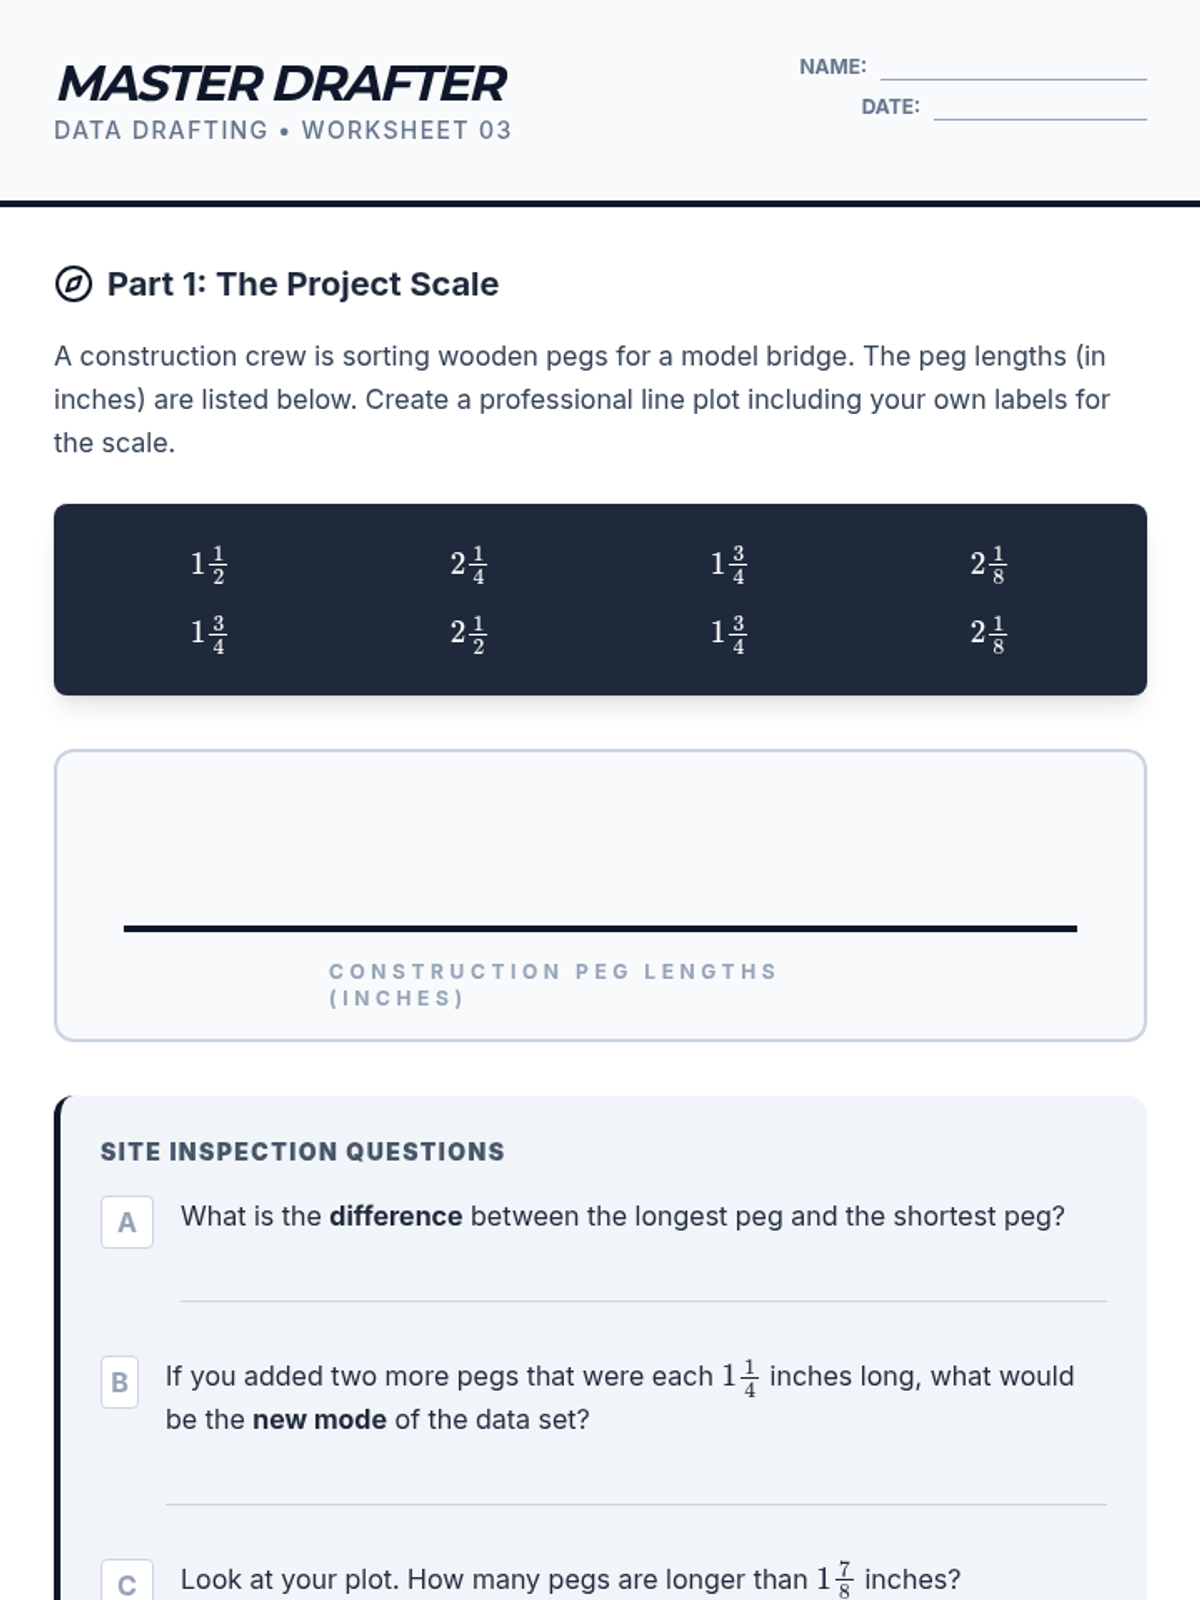Click the letter B question badge
Screen dimensions: 1200x1600
click(120, 1382)
